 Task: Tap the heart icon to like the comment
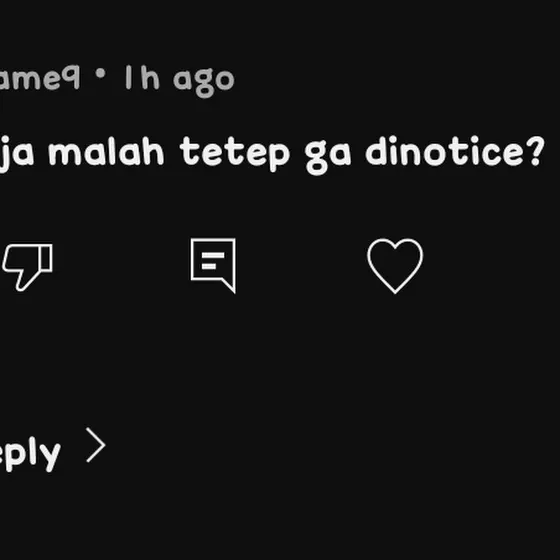[395, 266]
